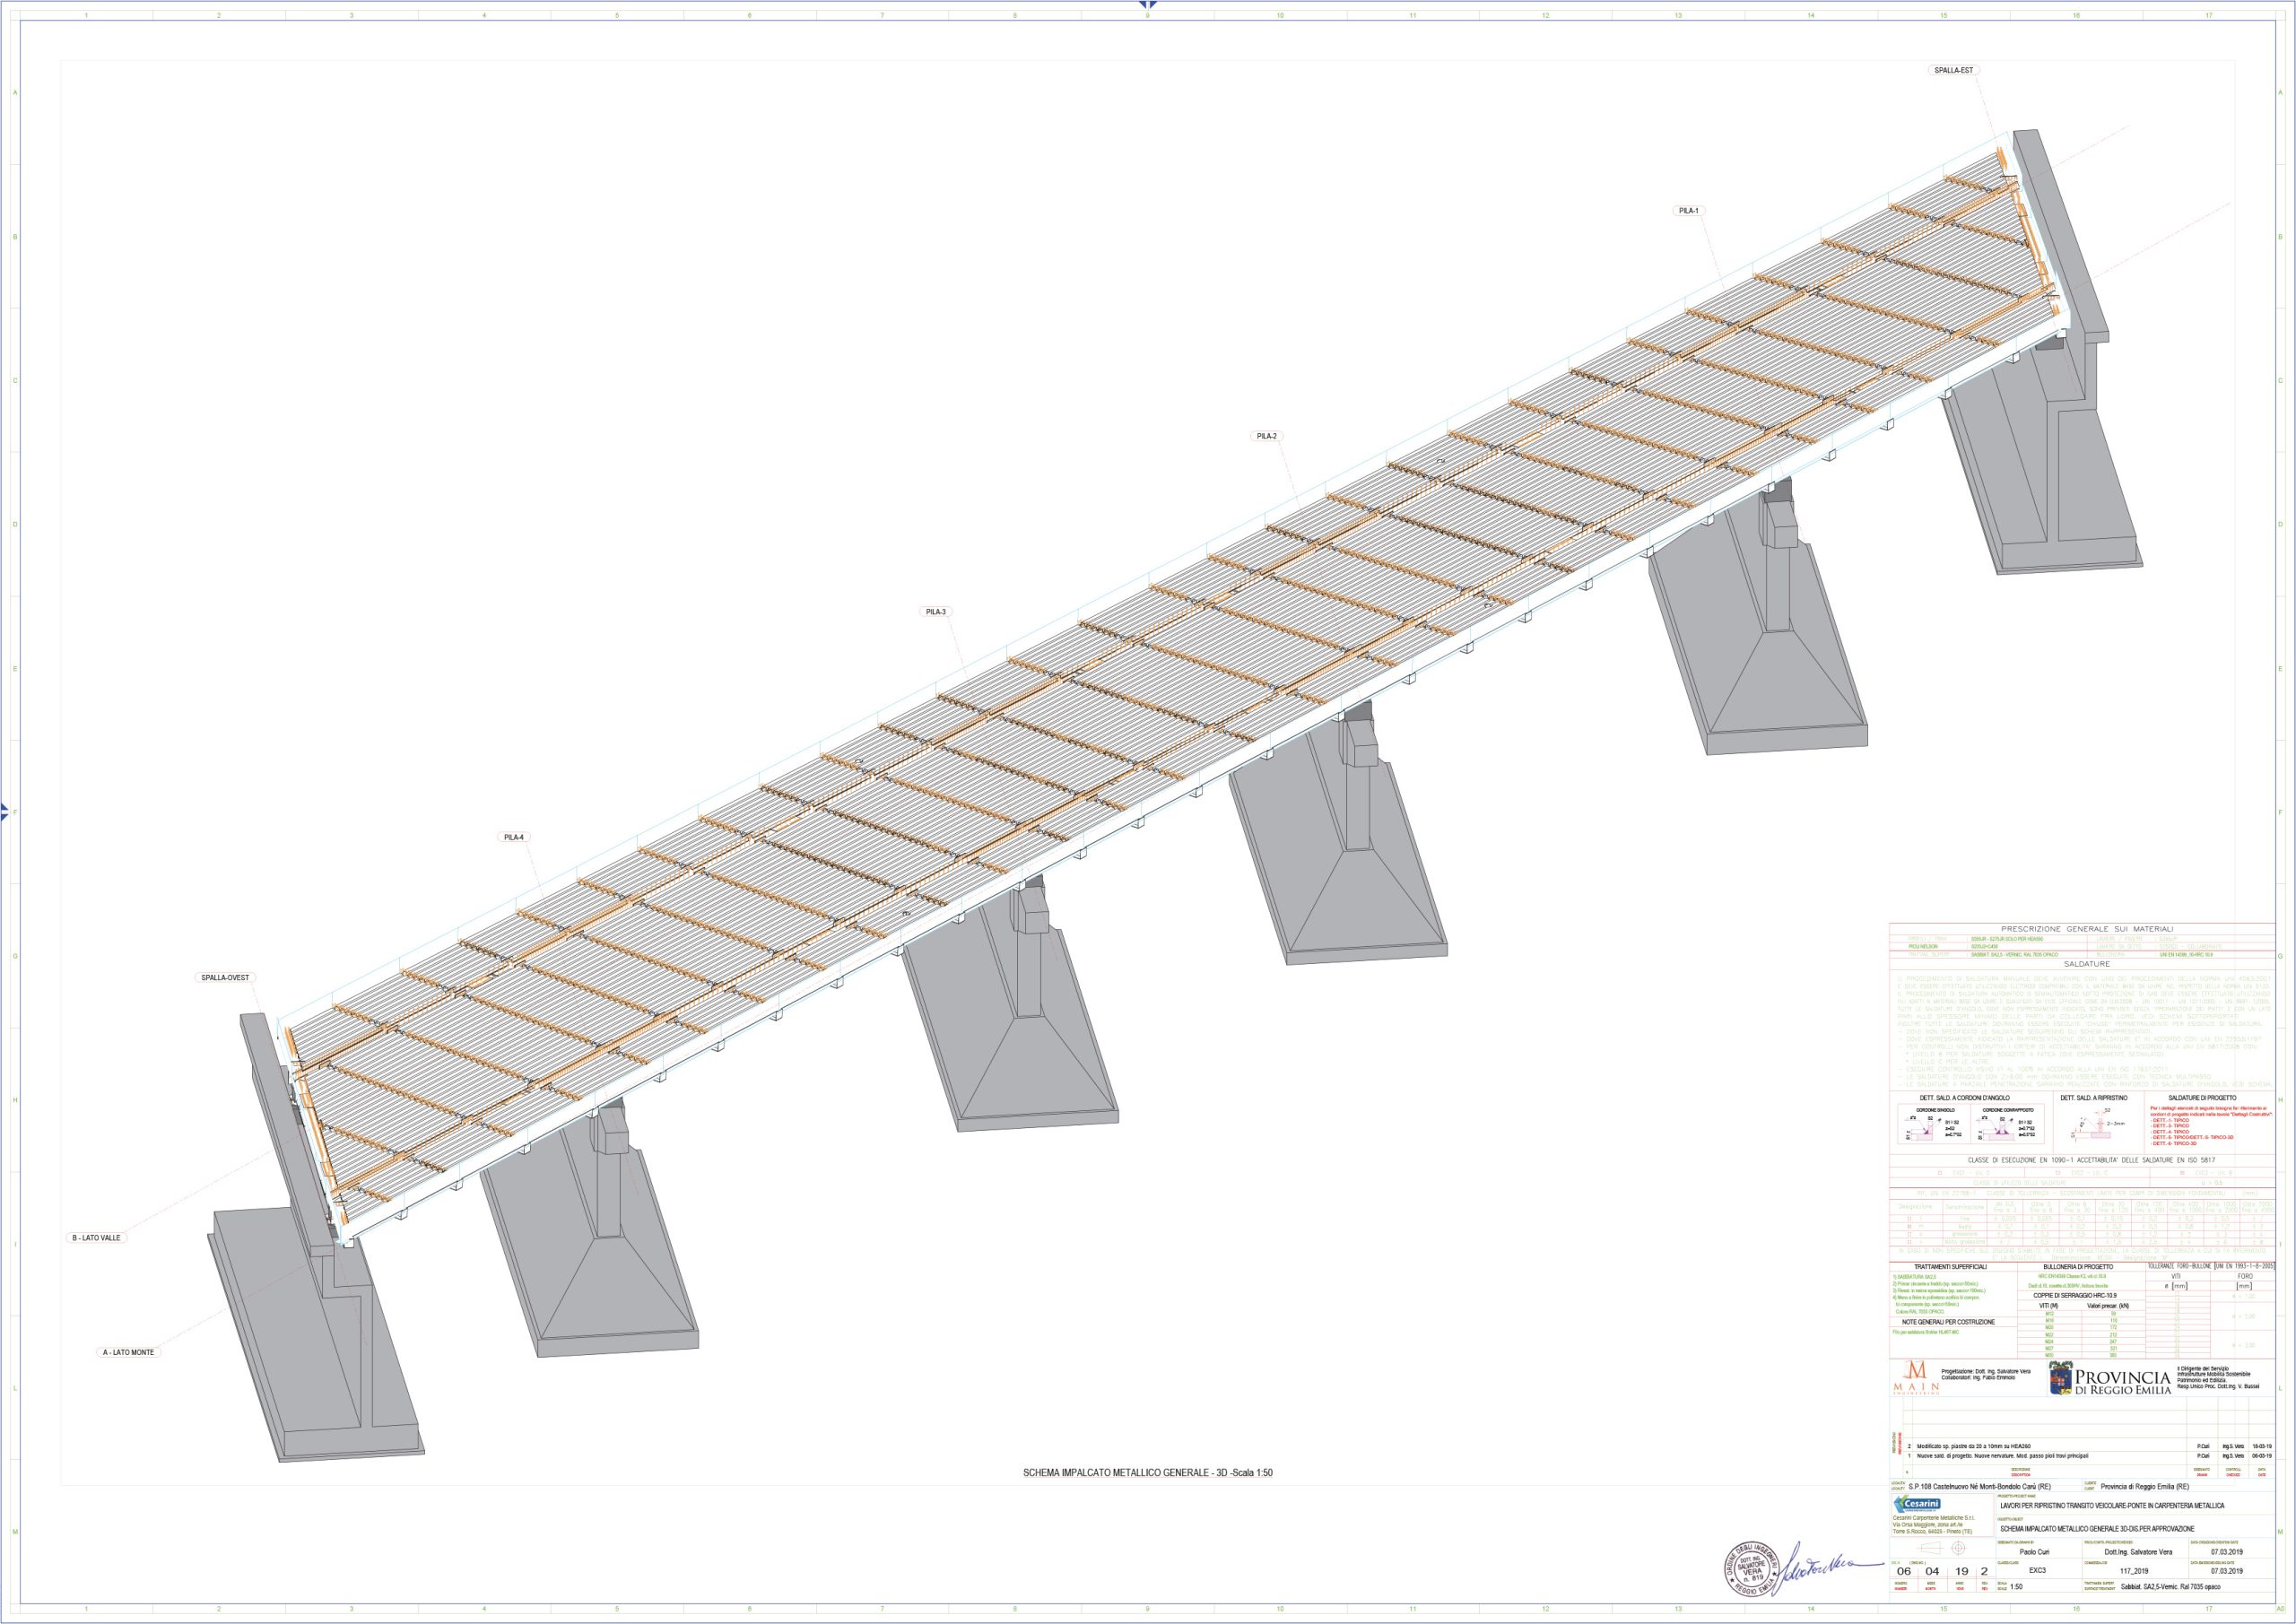Select the PILA-3 pier label
Screen dimensions: 2296x1624
[936, 612]
